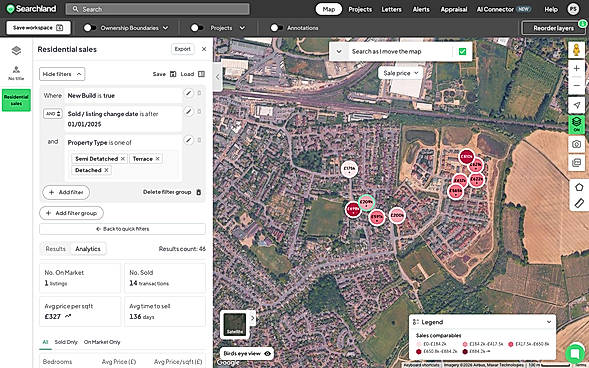Click Delete filter group
589x368 pixels.
pyautogui.click(x=172, y=192)
